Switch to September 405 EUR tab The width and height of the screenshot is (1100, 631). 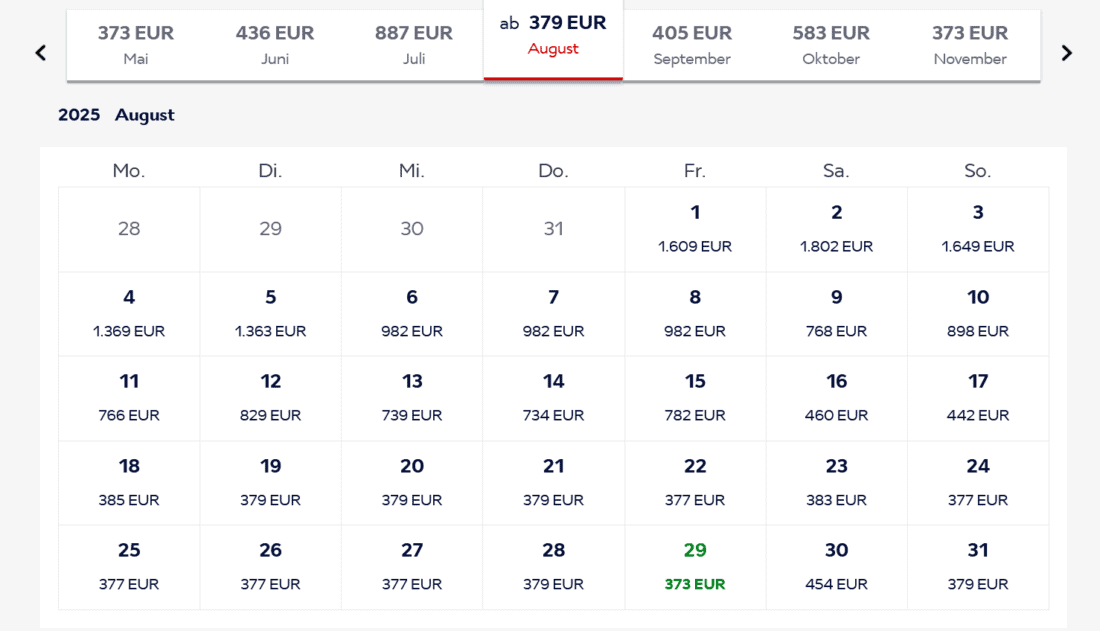(x=692, y=45)
